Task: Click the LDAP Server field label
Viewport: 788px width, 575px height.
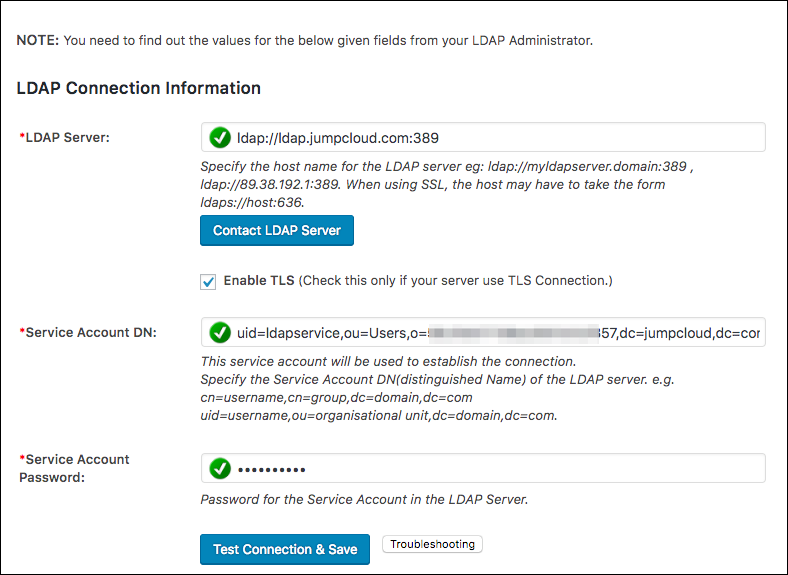Action: (x=66, y=137)
